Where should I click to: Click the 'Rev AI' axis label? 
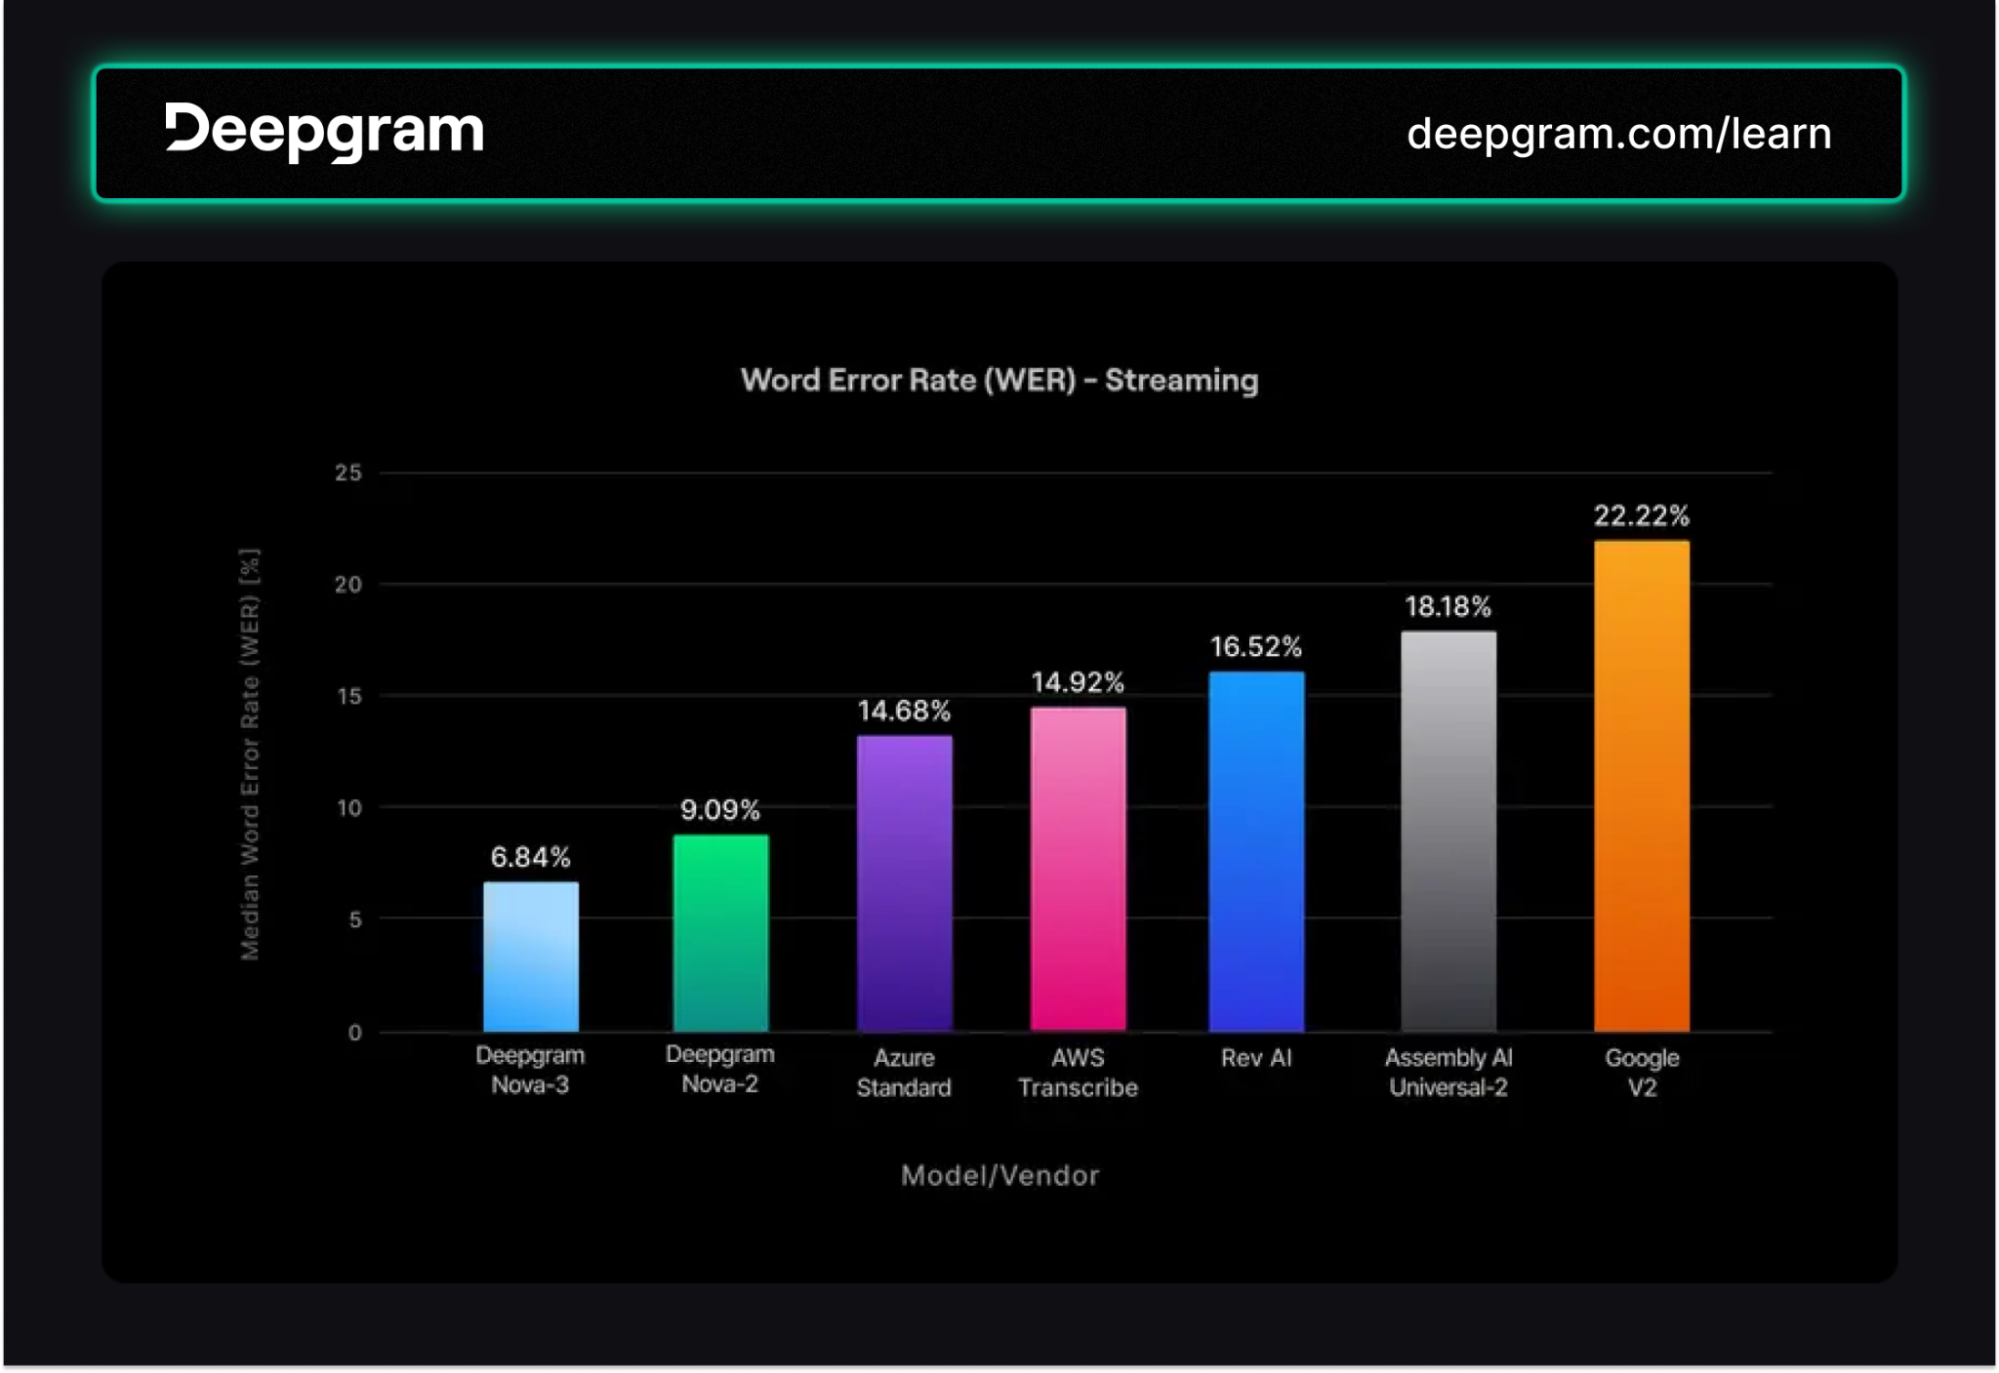(1256, 1058)
